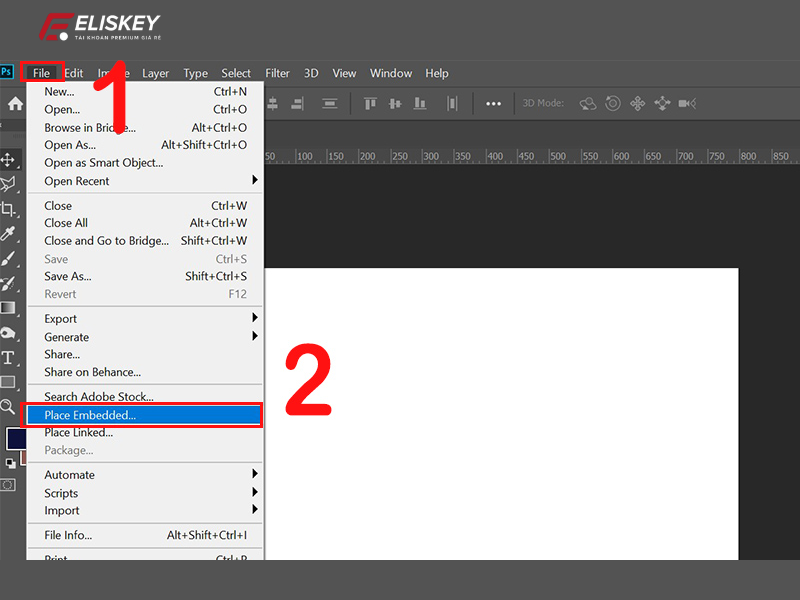Select the Eyedropper tool
Screen dimensions: 800x600
pyautogui.click(x=11, y=232)
